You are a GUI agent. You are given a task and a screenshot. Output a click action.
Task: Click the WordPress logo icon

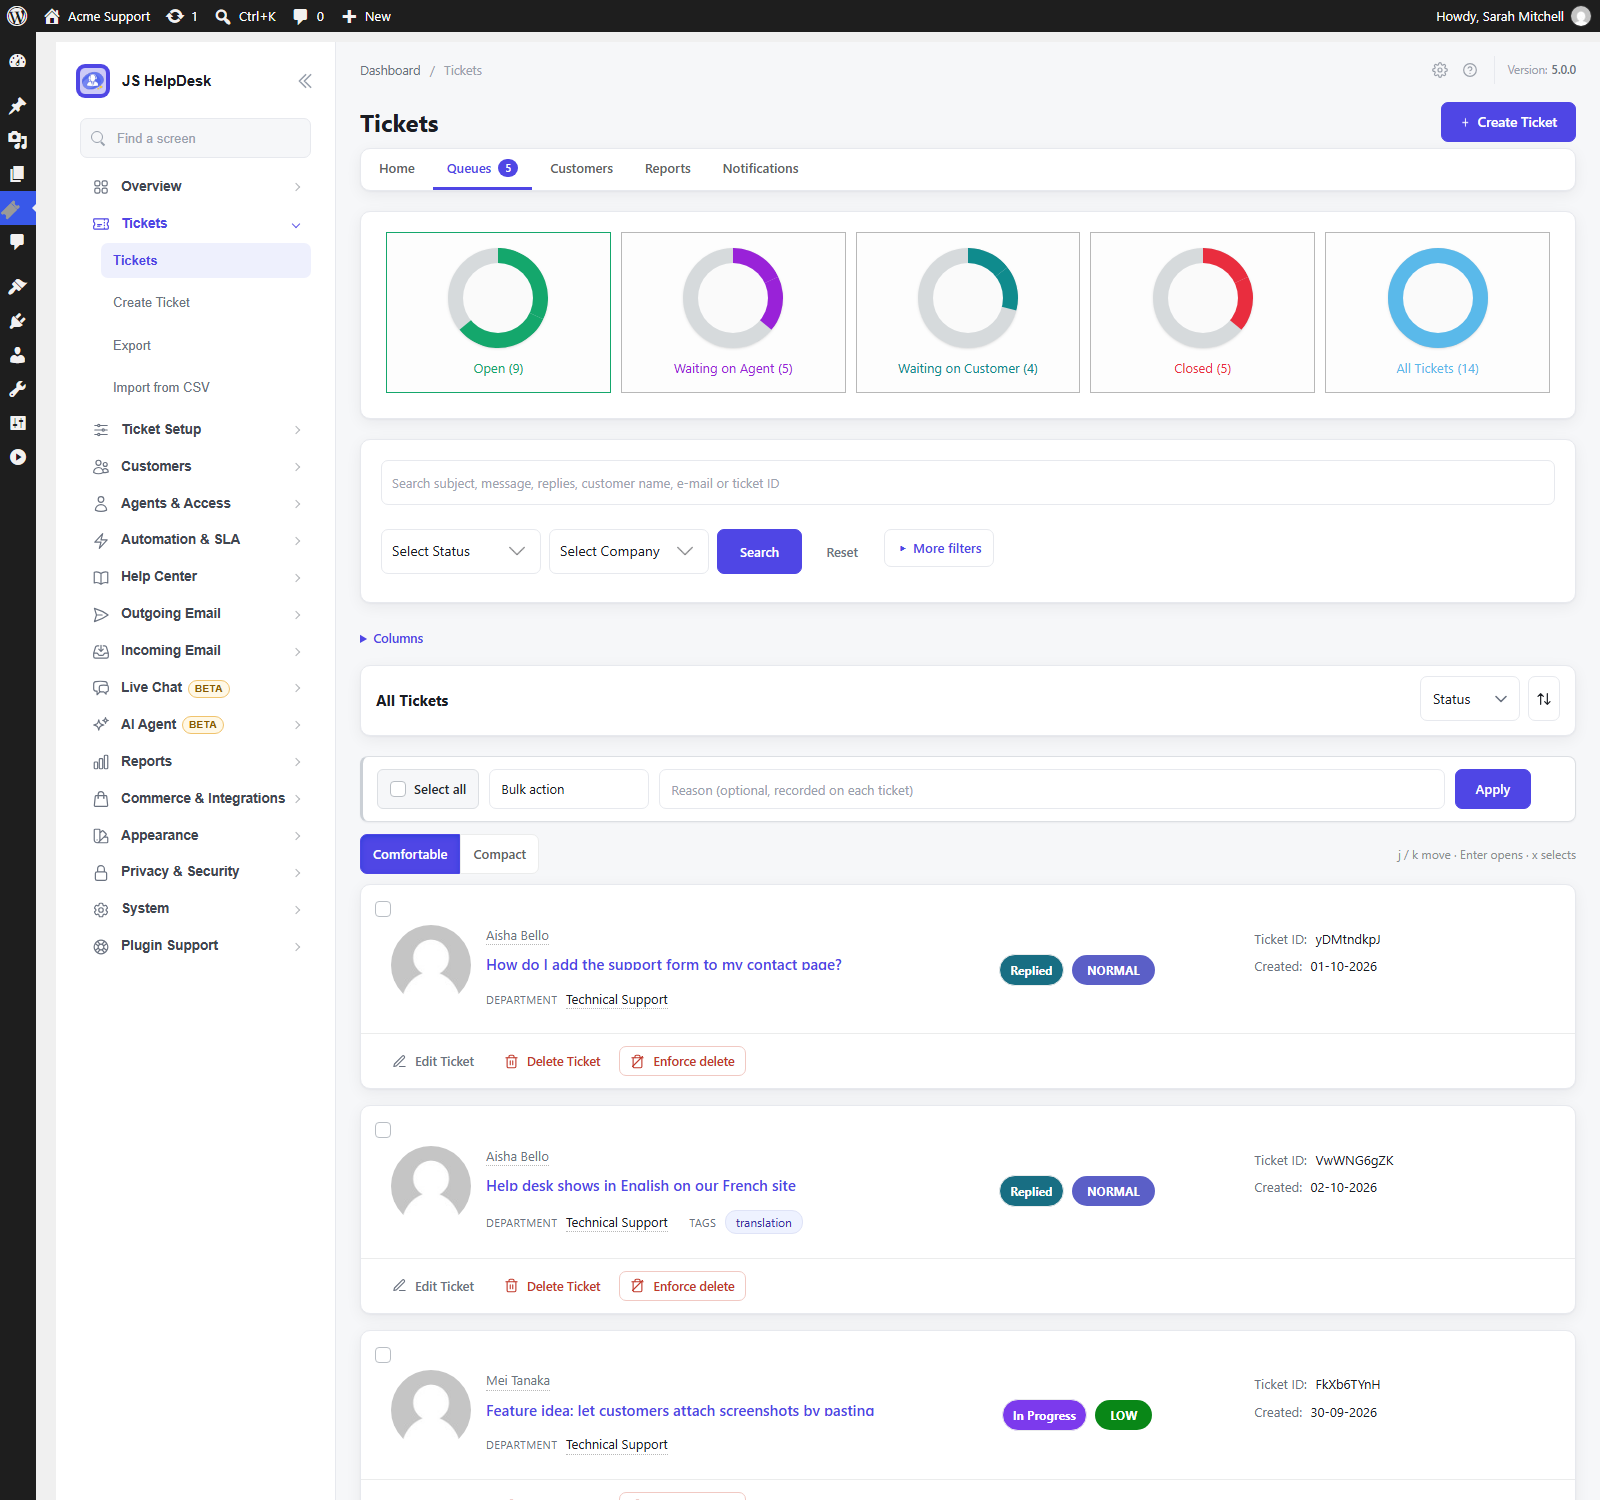pos(17,16)
